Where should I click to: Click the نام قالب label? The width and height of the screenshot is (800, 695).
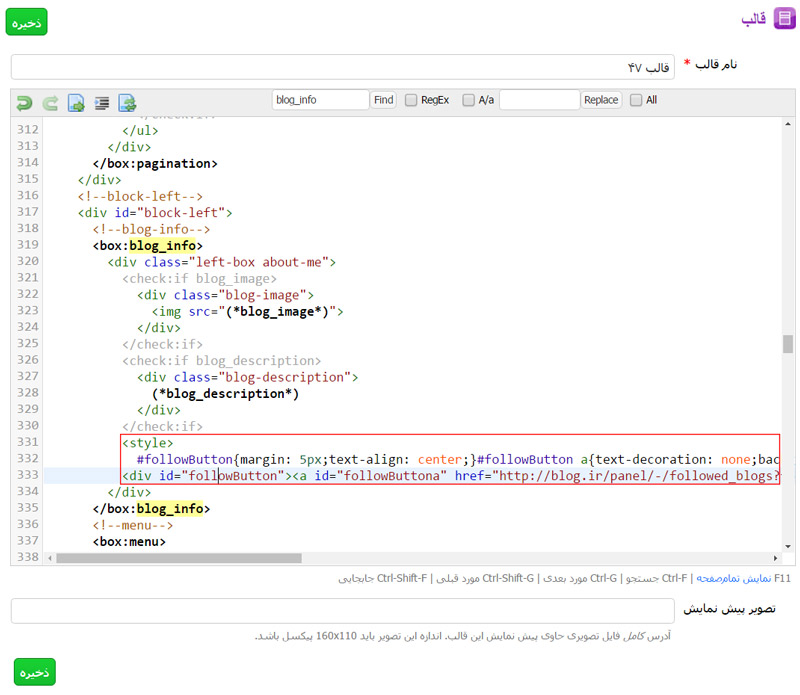[716, 64]
